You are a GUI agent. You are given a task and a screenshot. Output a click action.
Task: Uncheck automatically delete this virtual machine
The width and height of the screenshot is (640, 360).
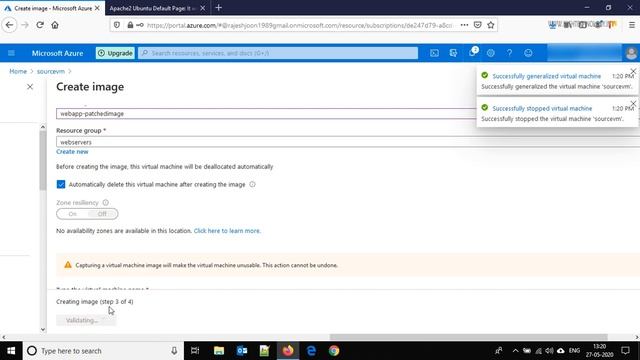(x=61, y=184)
